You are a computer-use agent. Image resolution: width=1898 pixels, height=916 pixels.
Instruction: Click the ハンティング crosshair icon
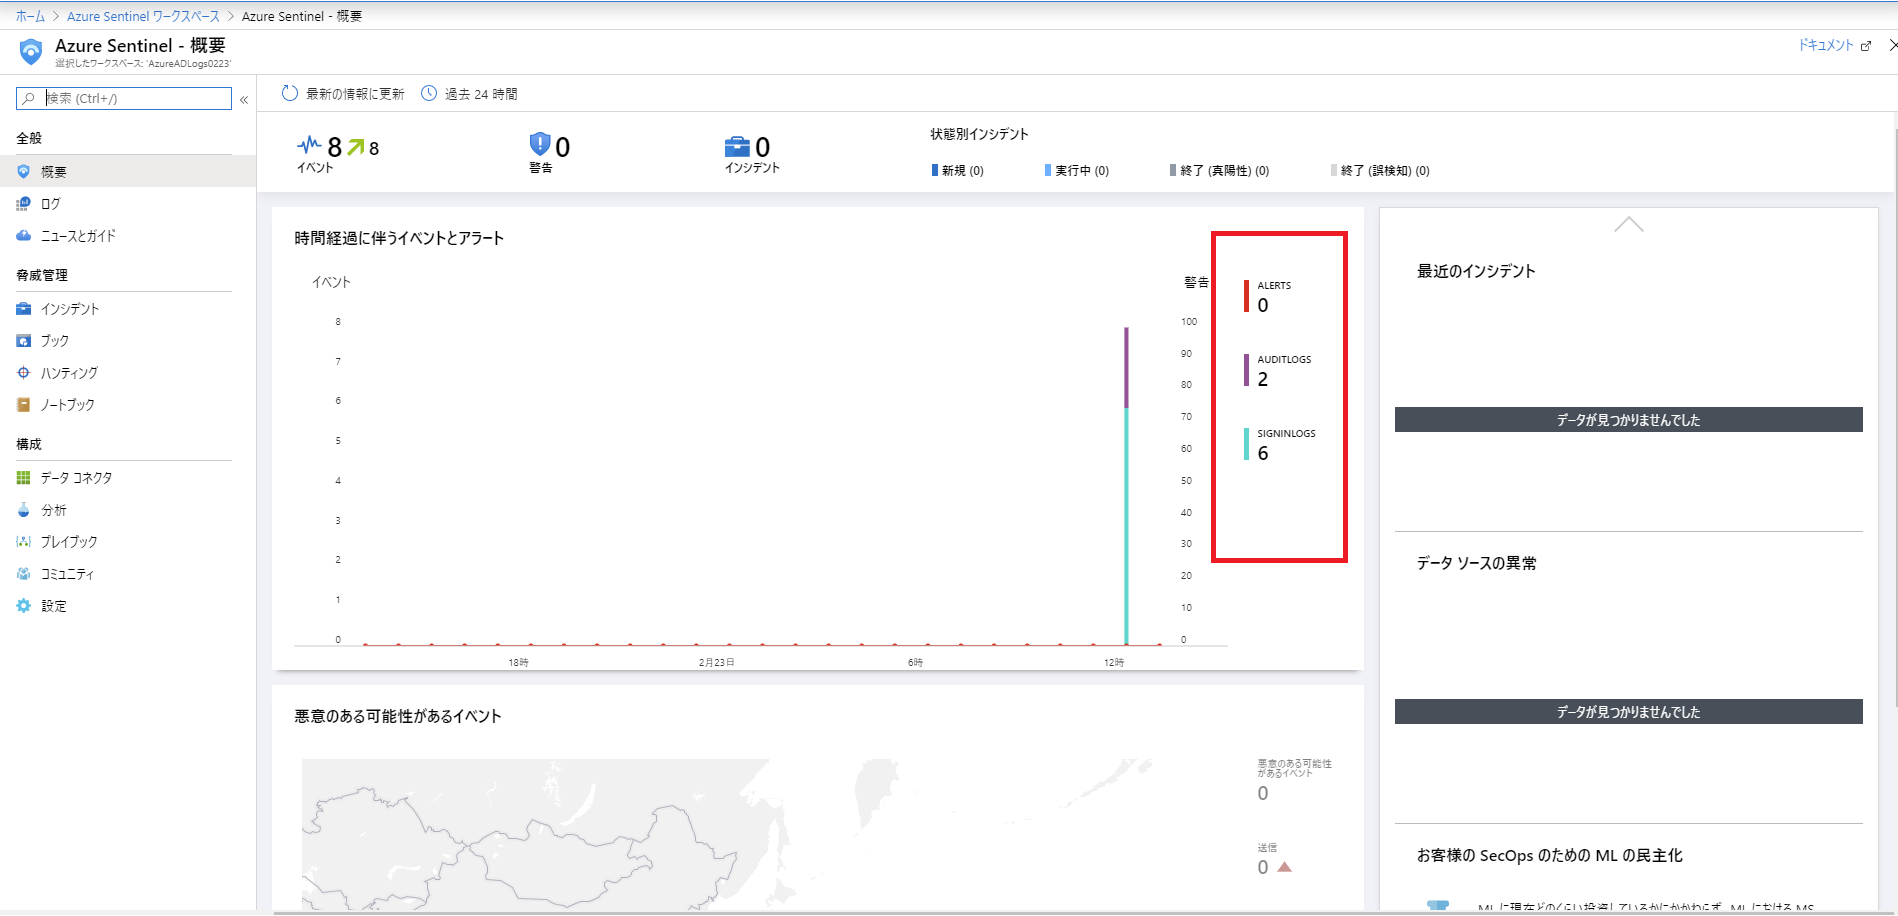pos(24,373)
